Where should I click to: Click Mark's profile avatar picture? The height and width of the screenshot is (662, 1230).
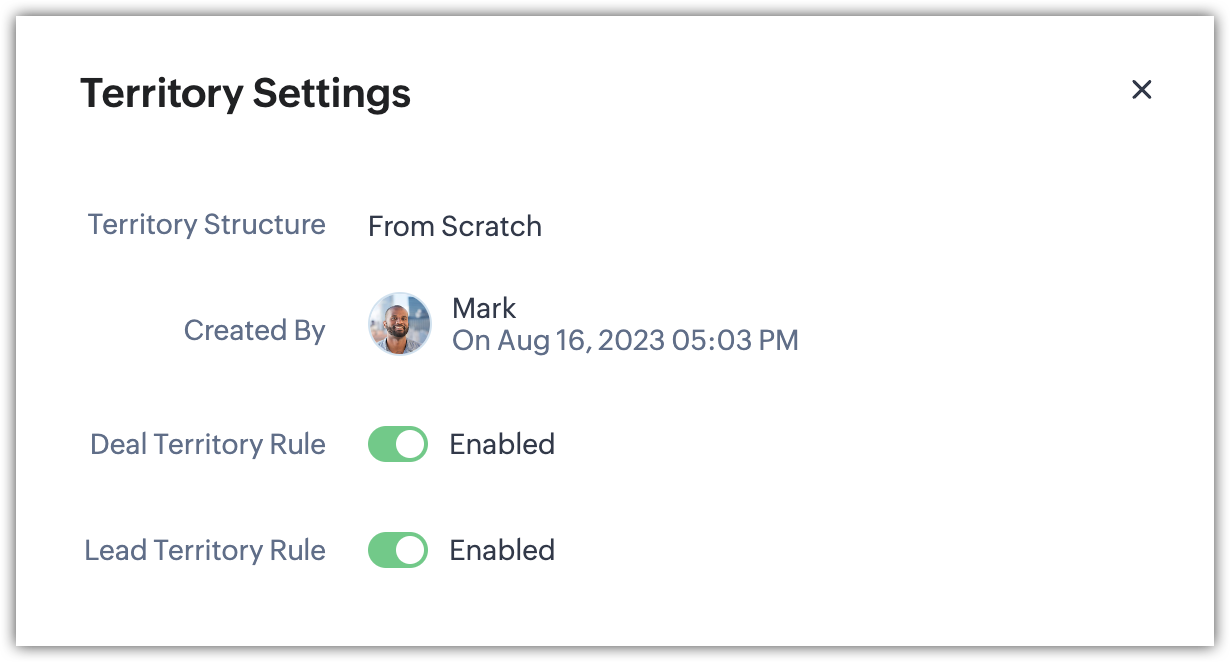pos(399,324)
